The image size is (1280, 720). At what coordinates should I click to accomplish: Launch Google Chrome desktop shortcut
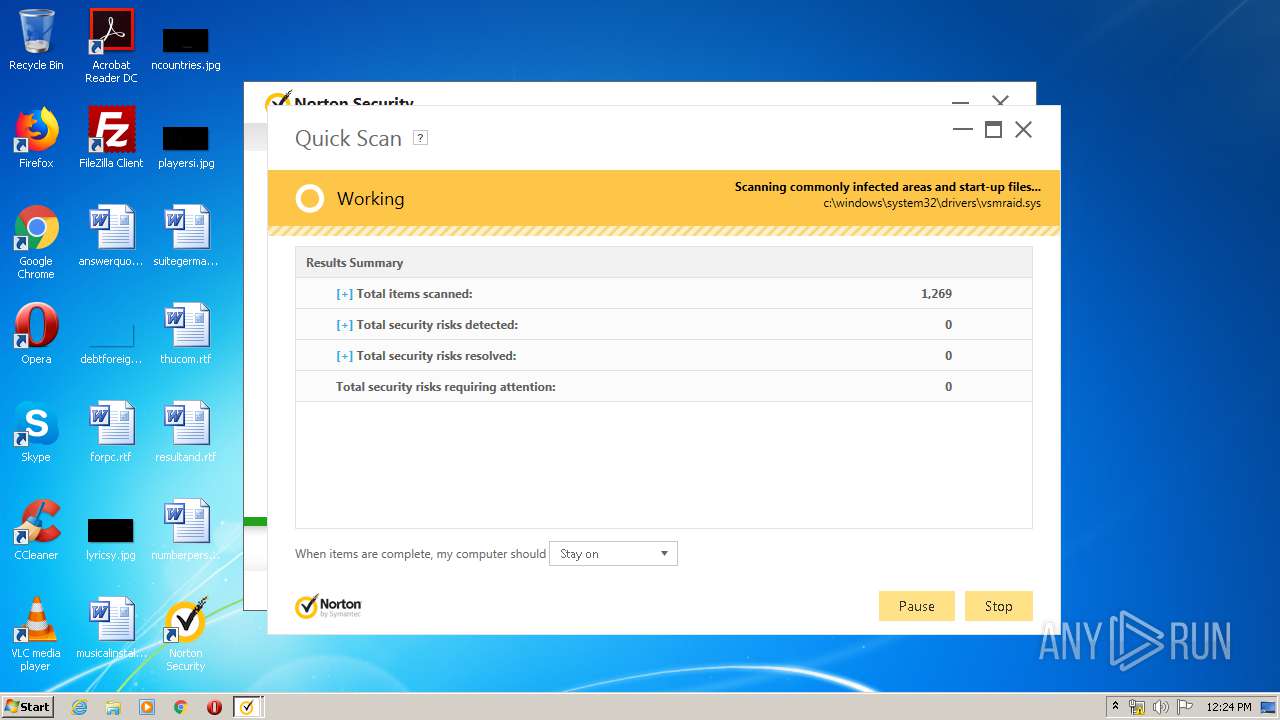click(36, 242)
